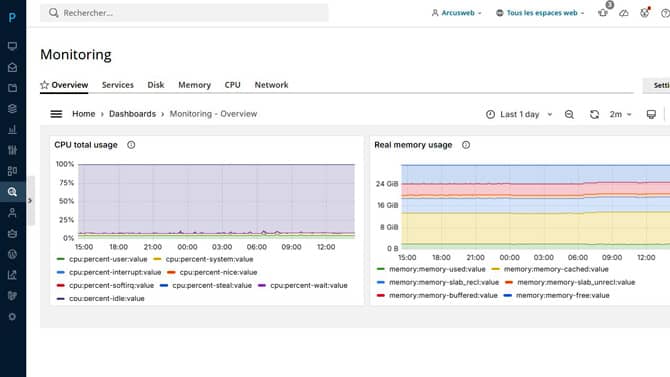Switch to the CPU tab
670x377 pixels.
pyautogui.click(x=232, y=85)
